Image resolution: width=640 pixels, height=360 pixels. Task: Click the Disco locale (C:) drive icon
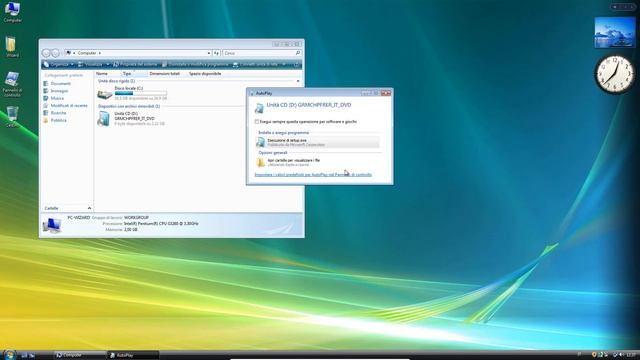point(105,95)
